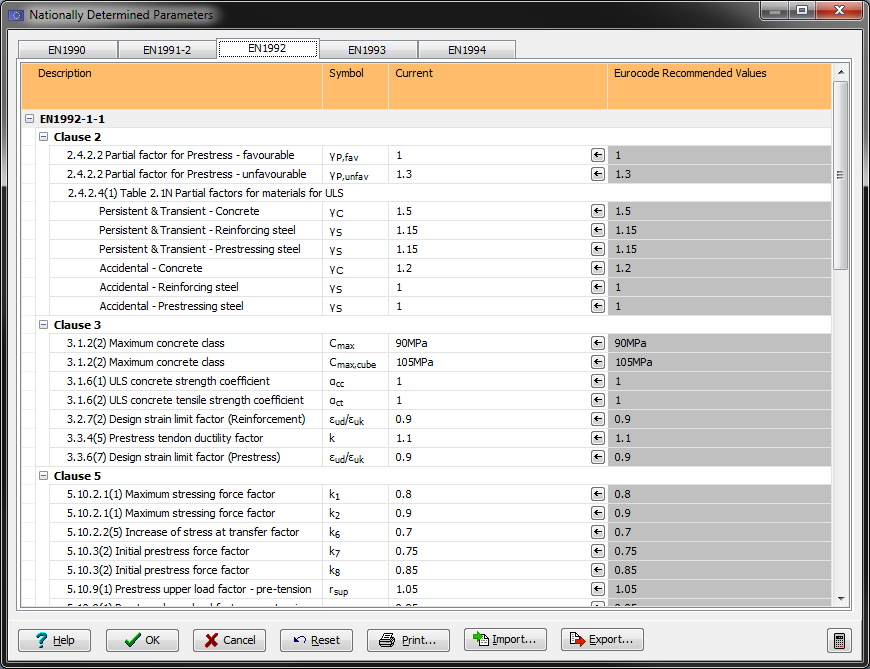
Task: Click the window title bar application icon
Action: 16,15
